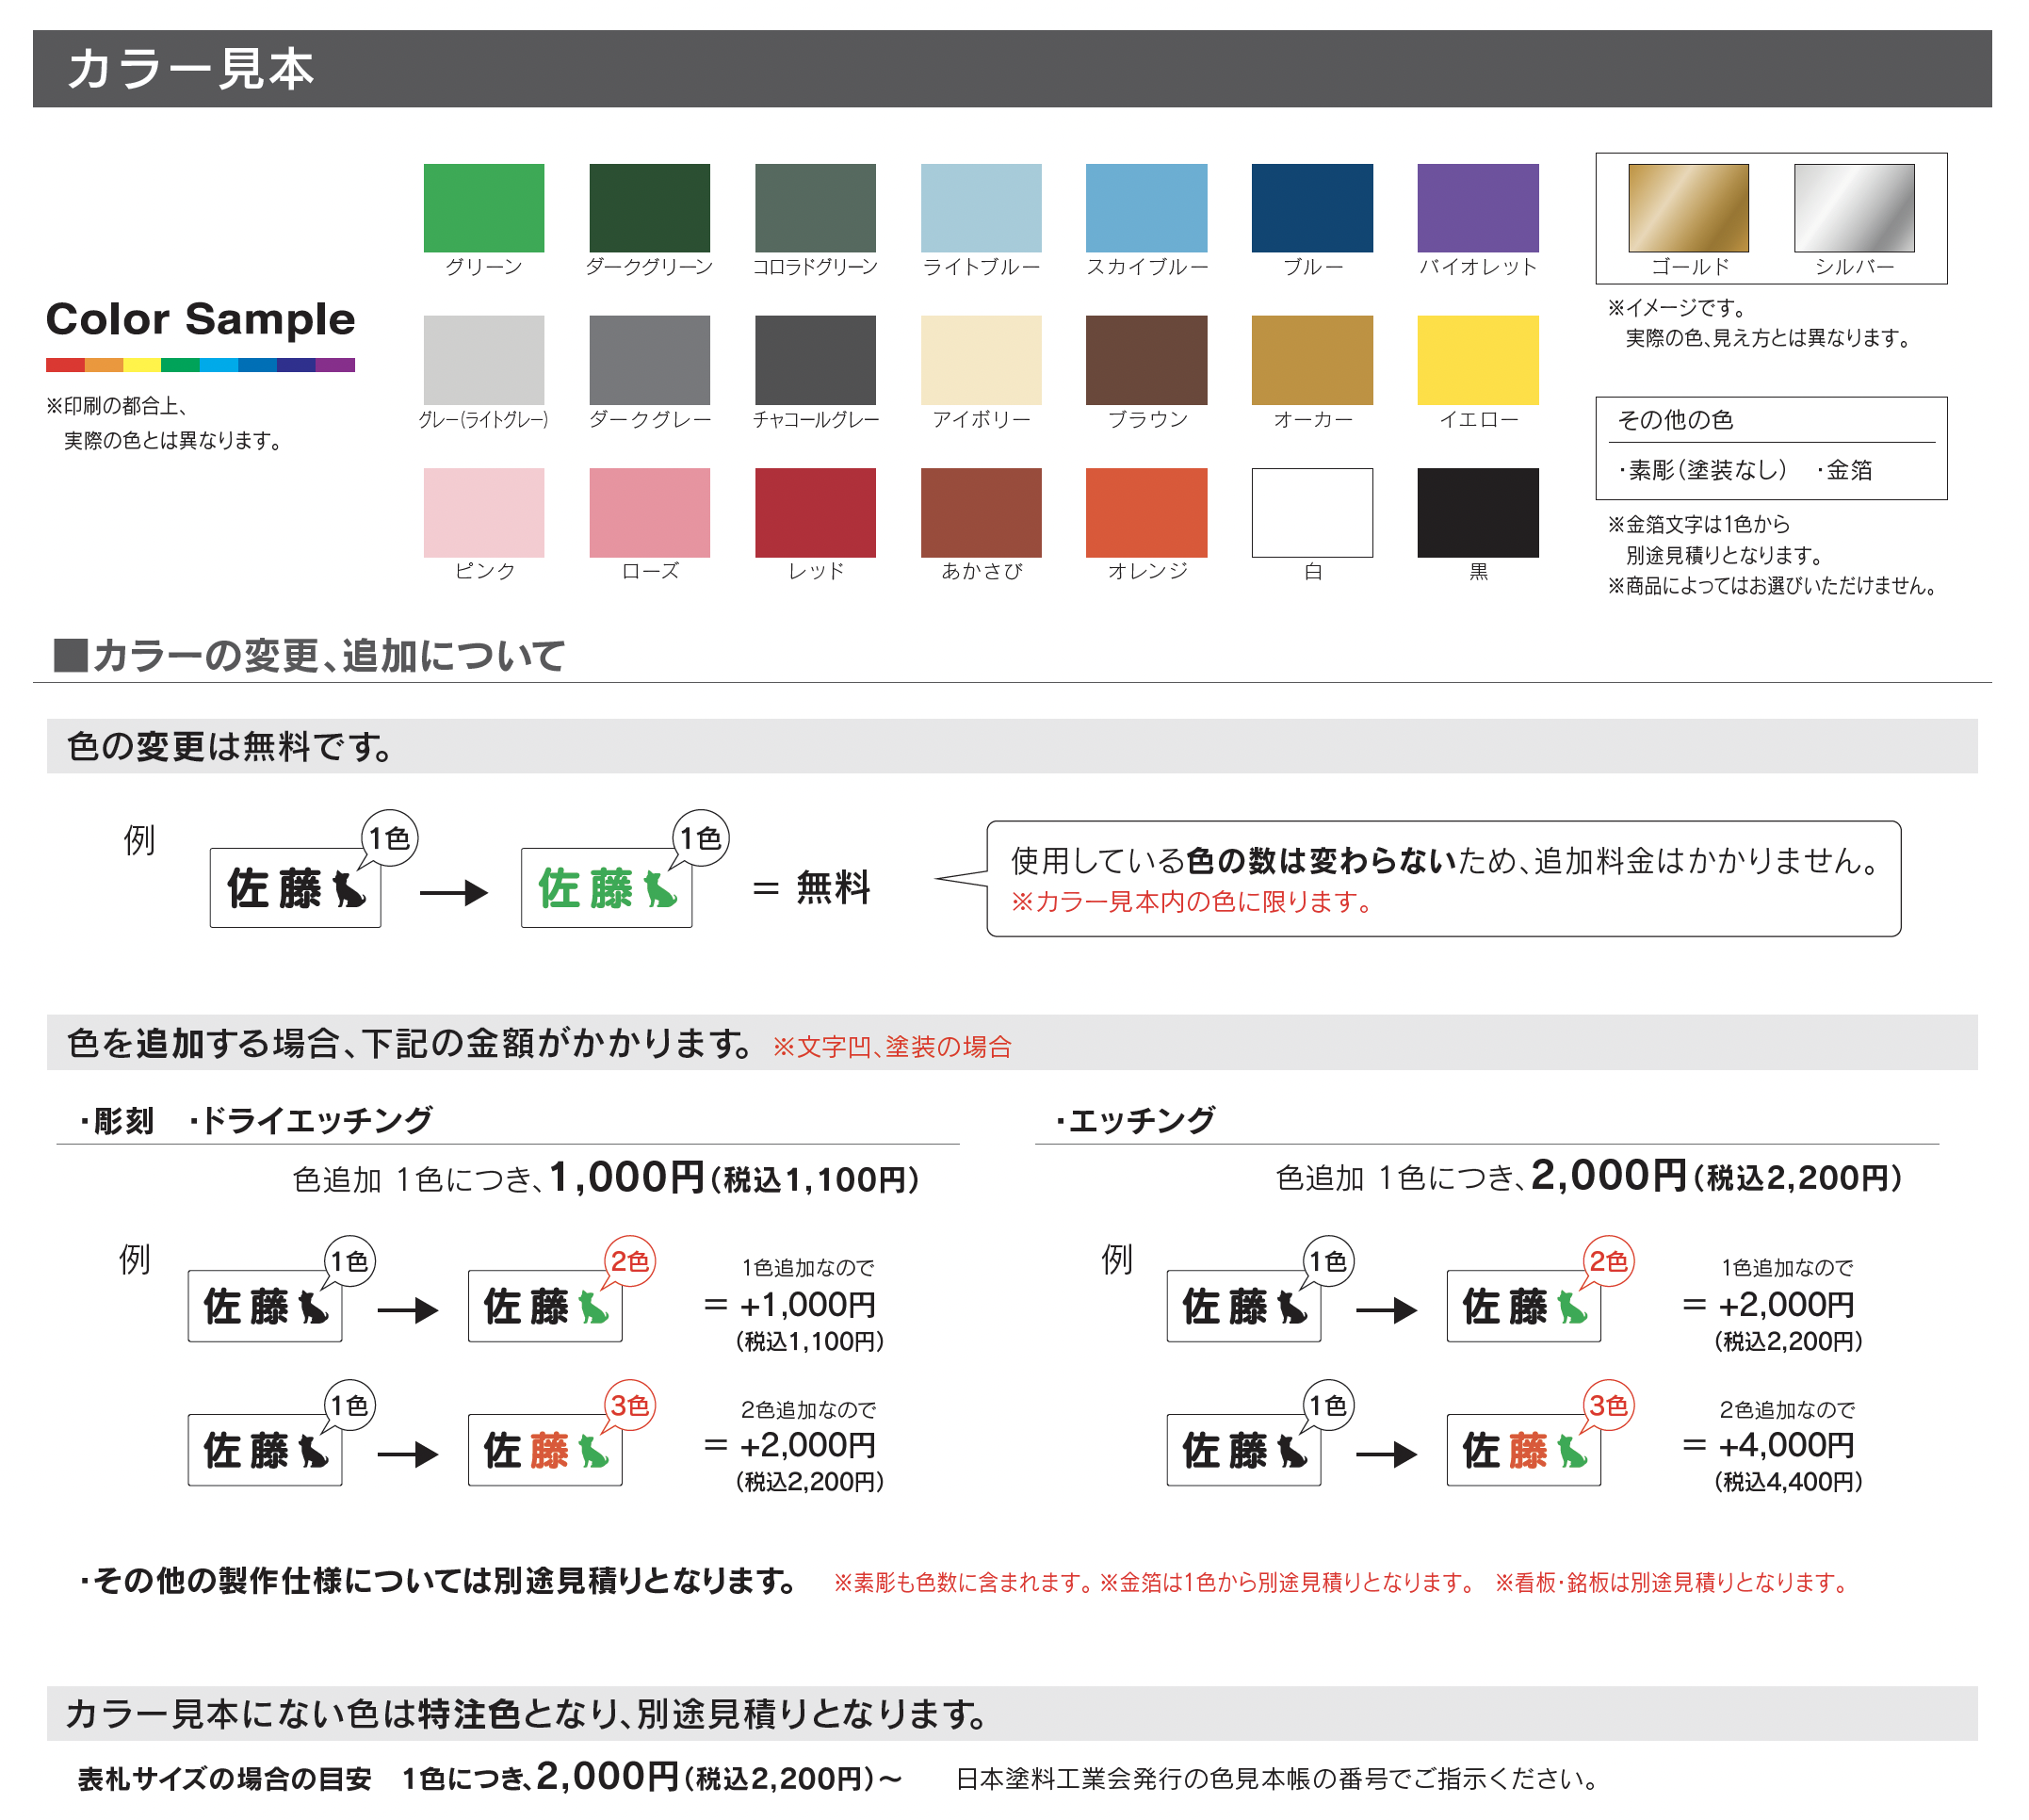Select the シルバー silver gradient swatch
Viewport: 2029px width, 1820px height.
1854,208
